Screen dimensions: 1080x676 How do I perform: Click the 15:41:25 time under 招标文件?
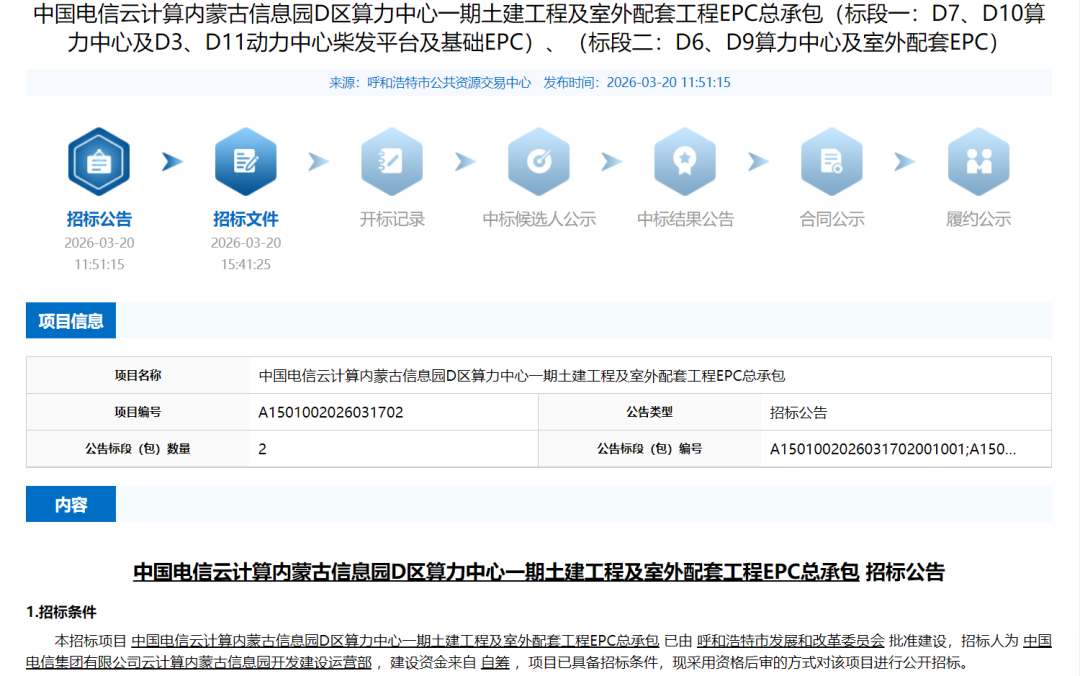(245, 265)
